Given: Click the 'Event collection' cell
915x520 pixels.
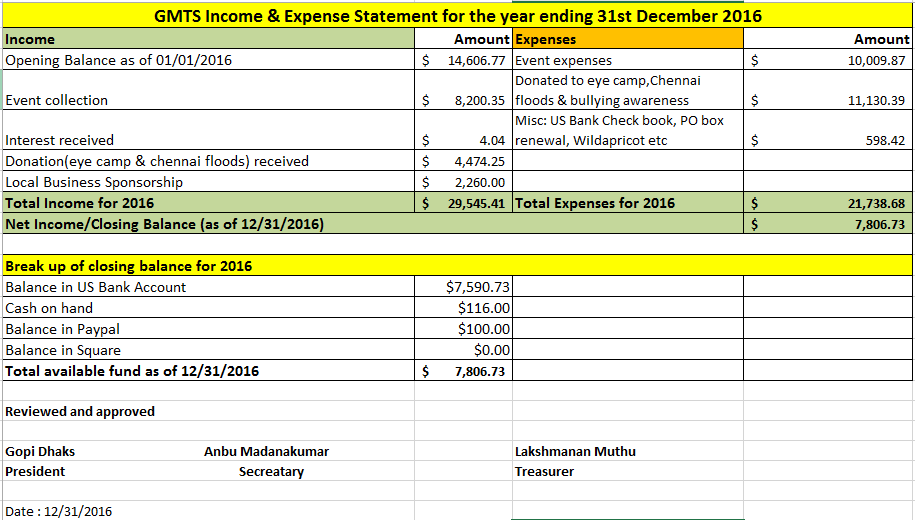Looking at the screenshot, I should tap(208, 90).
